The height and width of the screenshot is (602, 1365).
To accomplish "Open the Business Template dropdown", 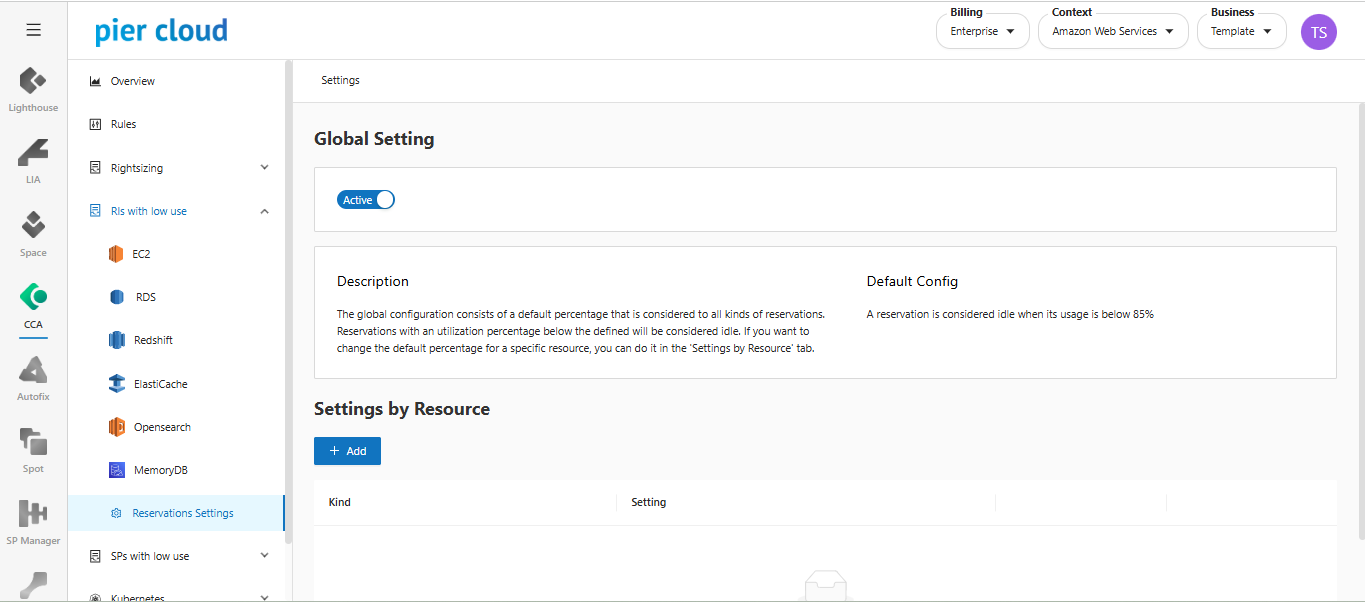I will [x=1241, y=32].
